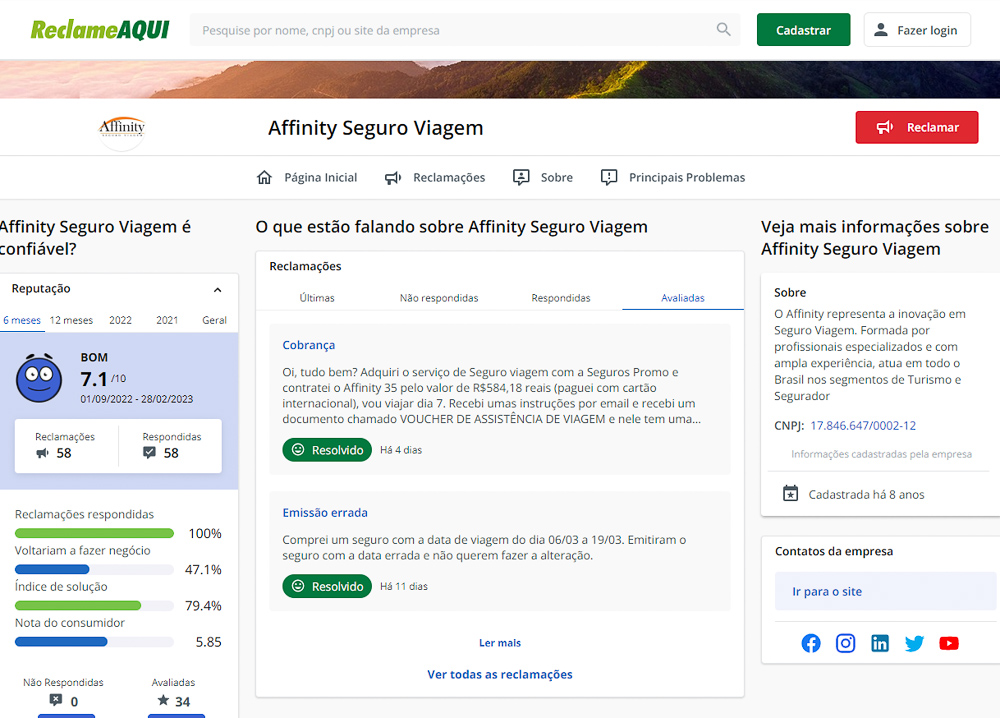Image resolution: width=1000 pixels, height=718 pixels.
Task: Click the Ler mais link
Action: [500, 643]
